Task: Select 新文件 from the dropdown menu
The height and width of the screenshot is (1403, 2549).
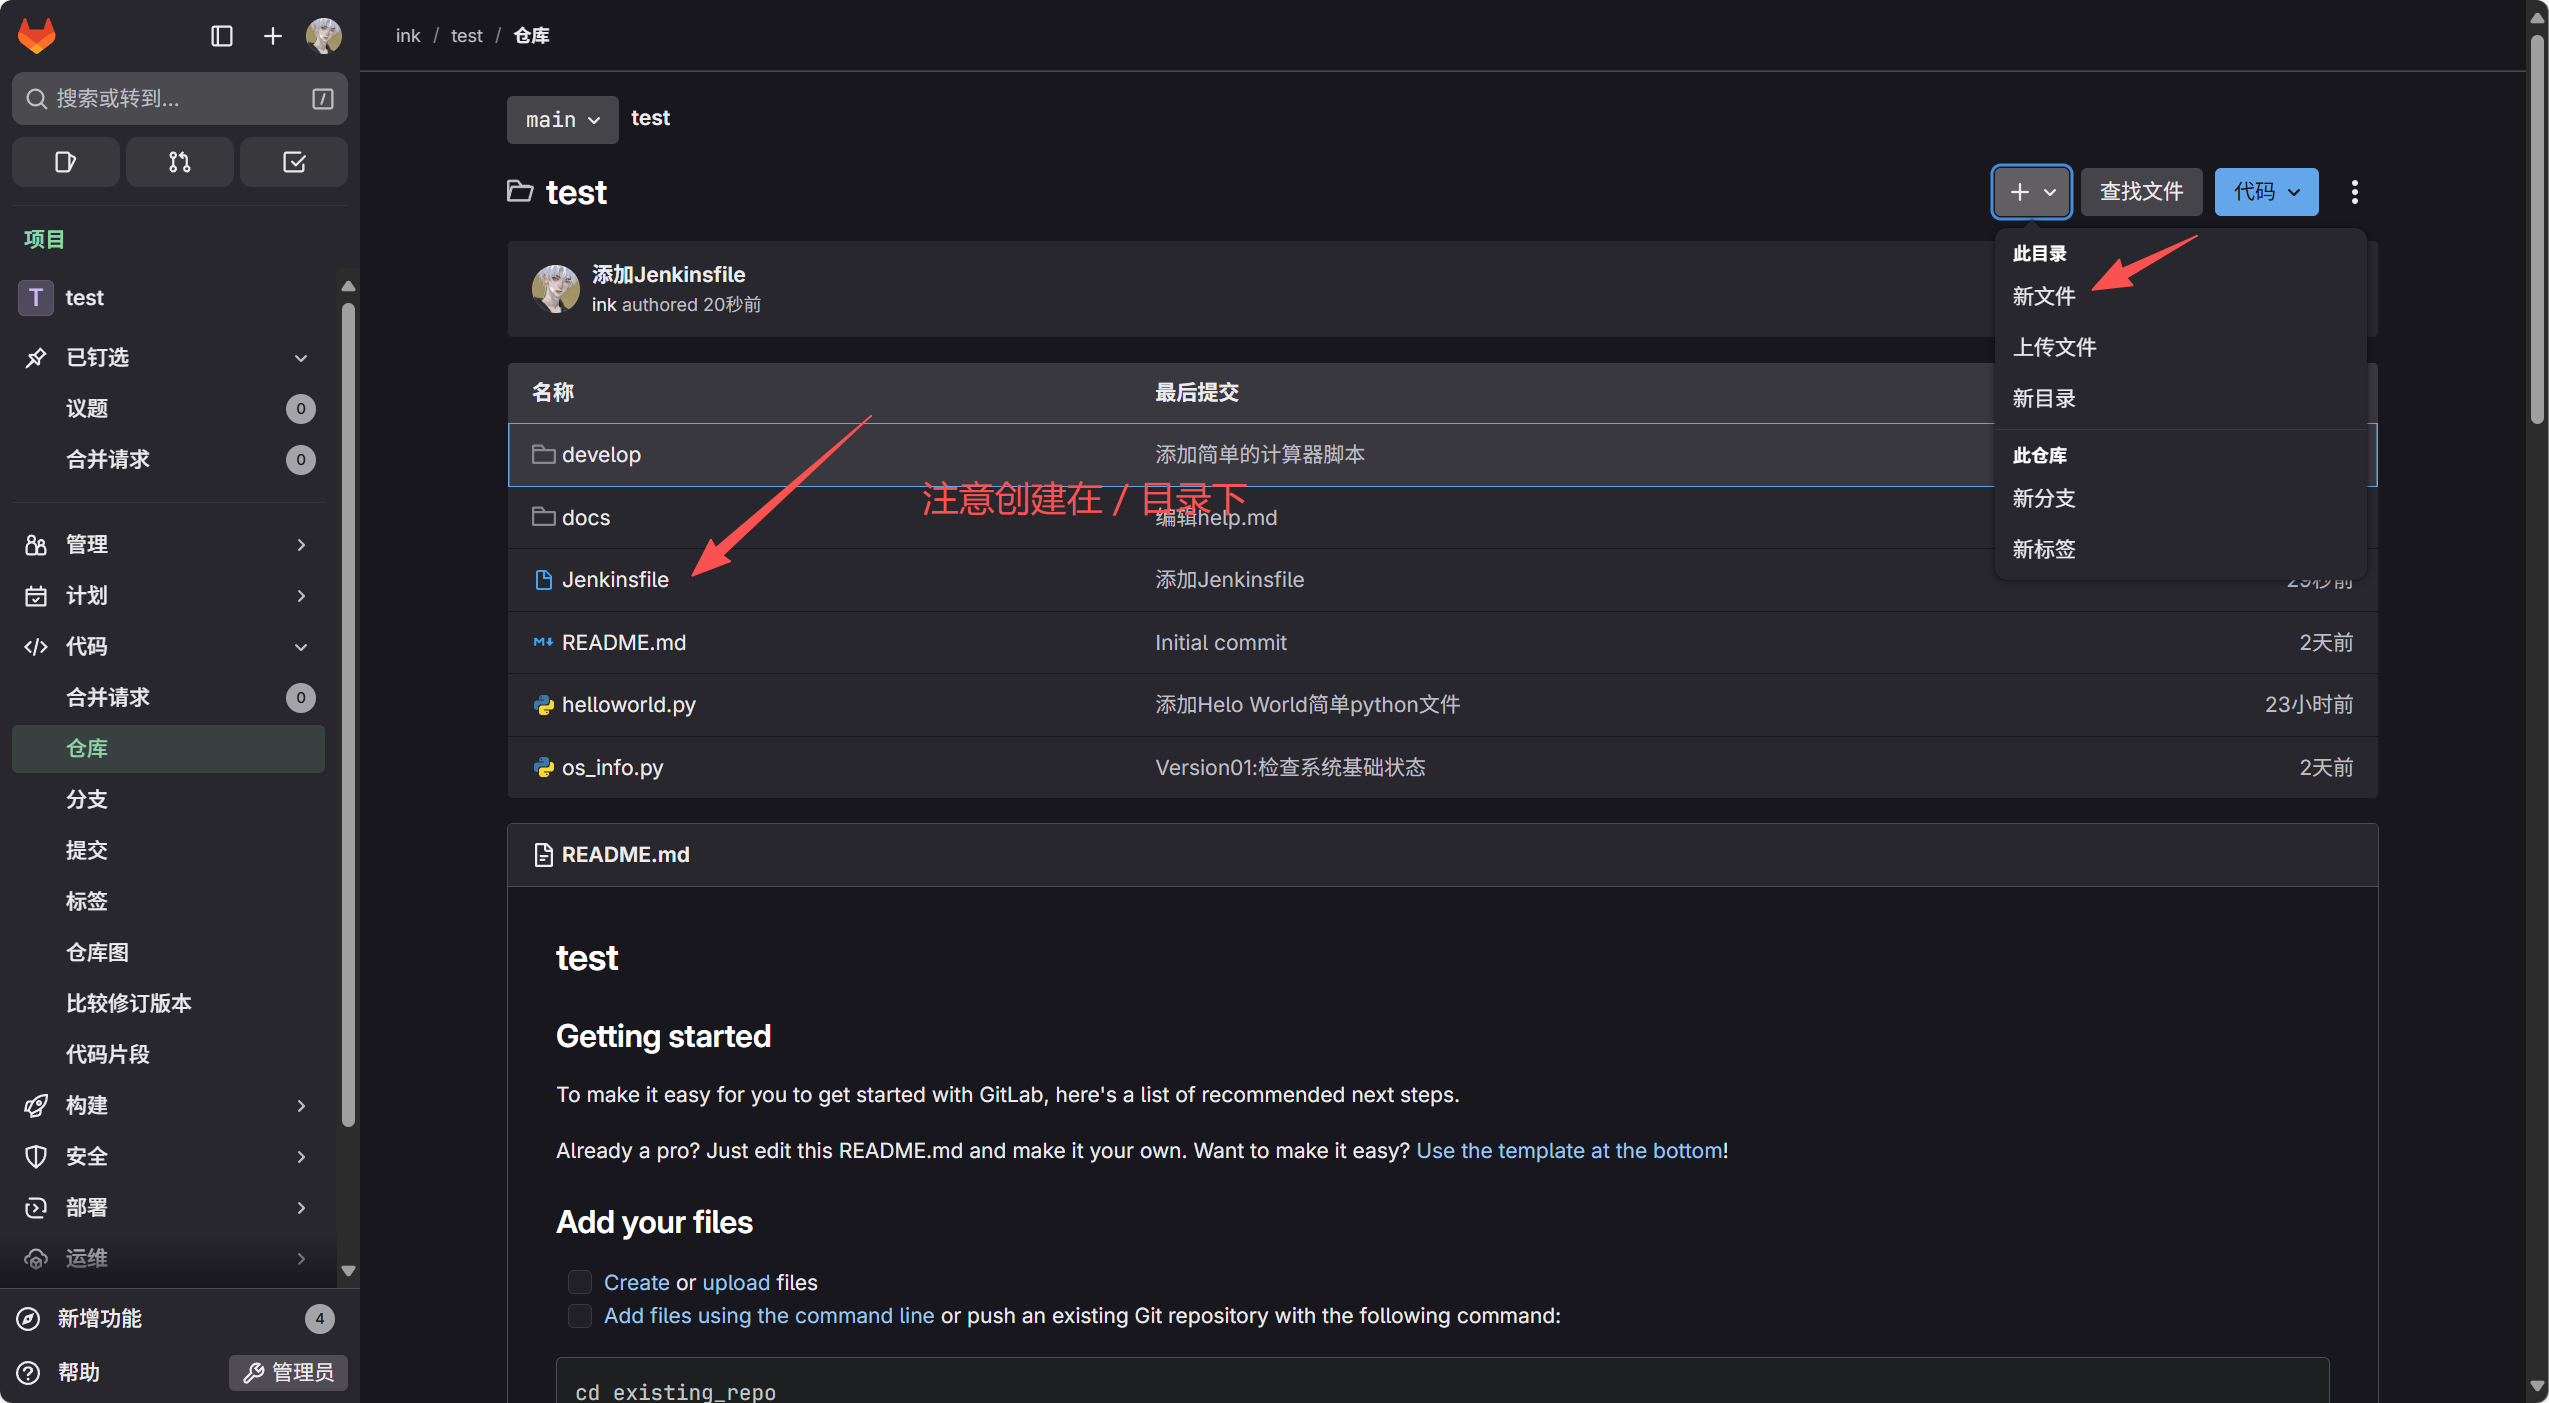Action: click(x=2044, y=296)
